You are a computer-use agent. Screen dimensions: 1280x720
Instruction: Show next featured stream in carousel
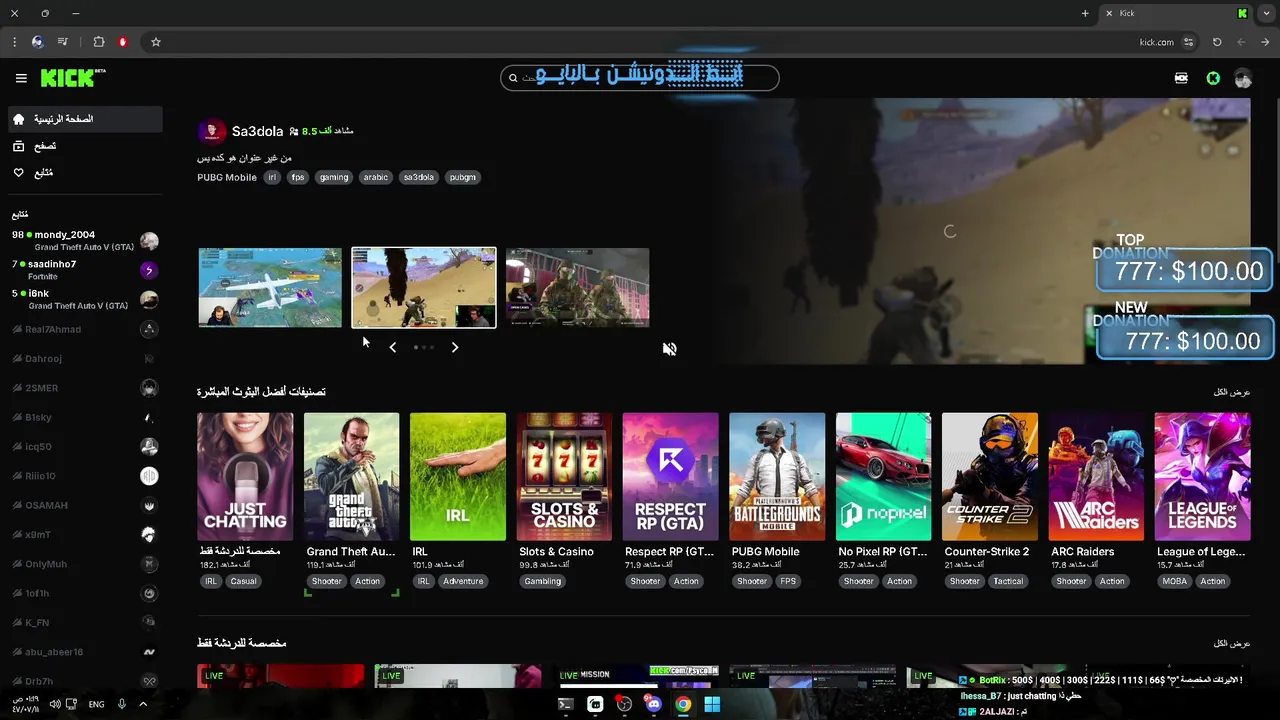[455, 347]
